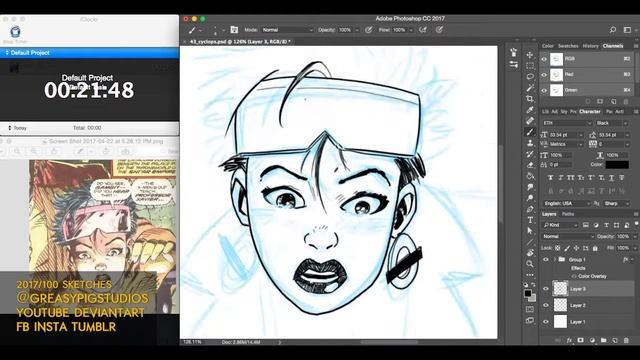Select the Path Selection tool
The width and height of the screenshot is (640, 360).
click(530, 231)
